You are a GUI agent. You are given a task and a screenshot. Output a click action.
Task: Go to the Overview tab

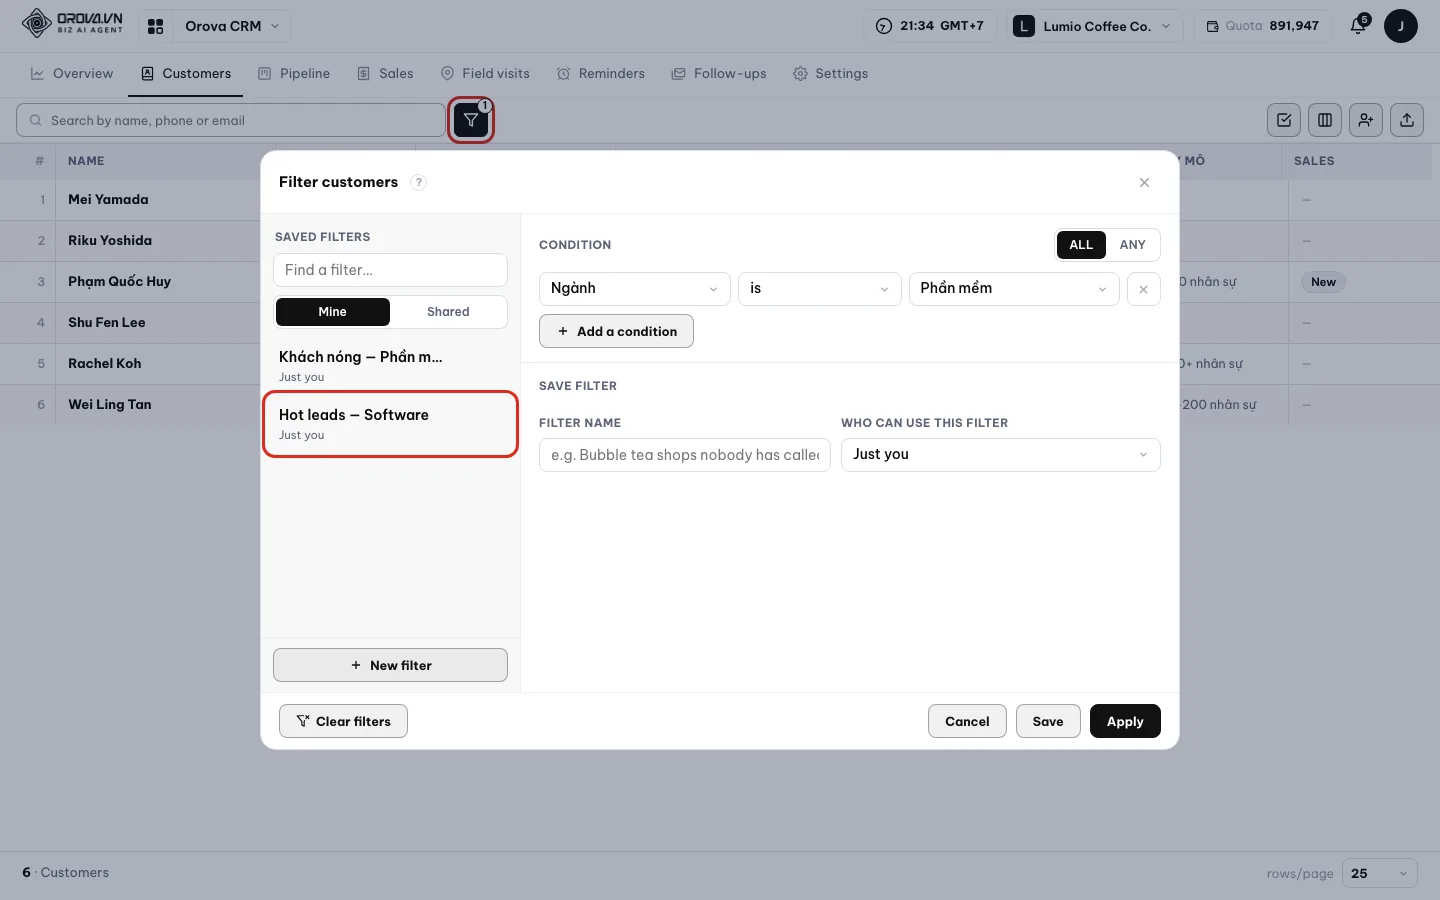click(72, 74)
